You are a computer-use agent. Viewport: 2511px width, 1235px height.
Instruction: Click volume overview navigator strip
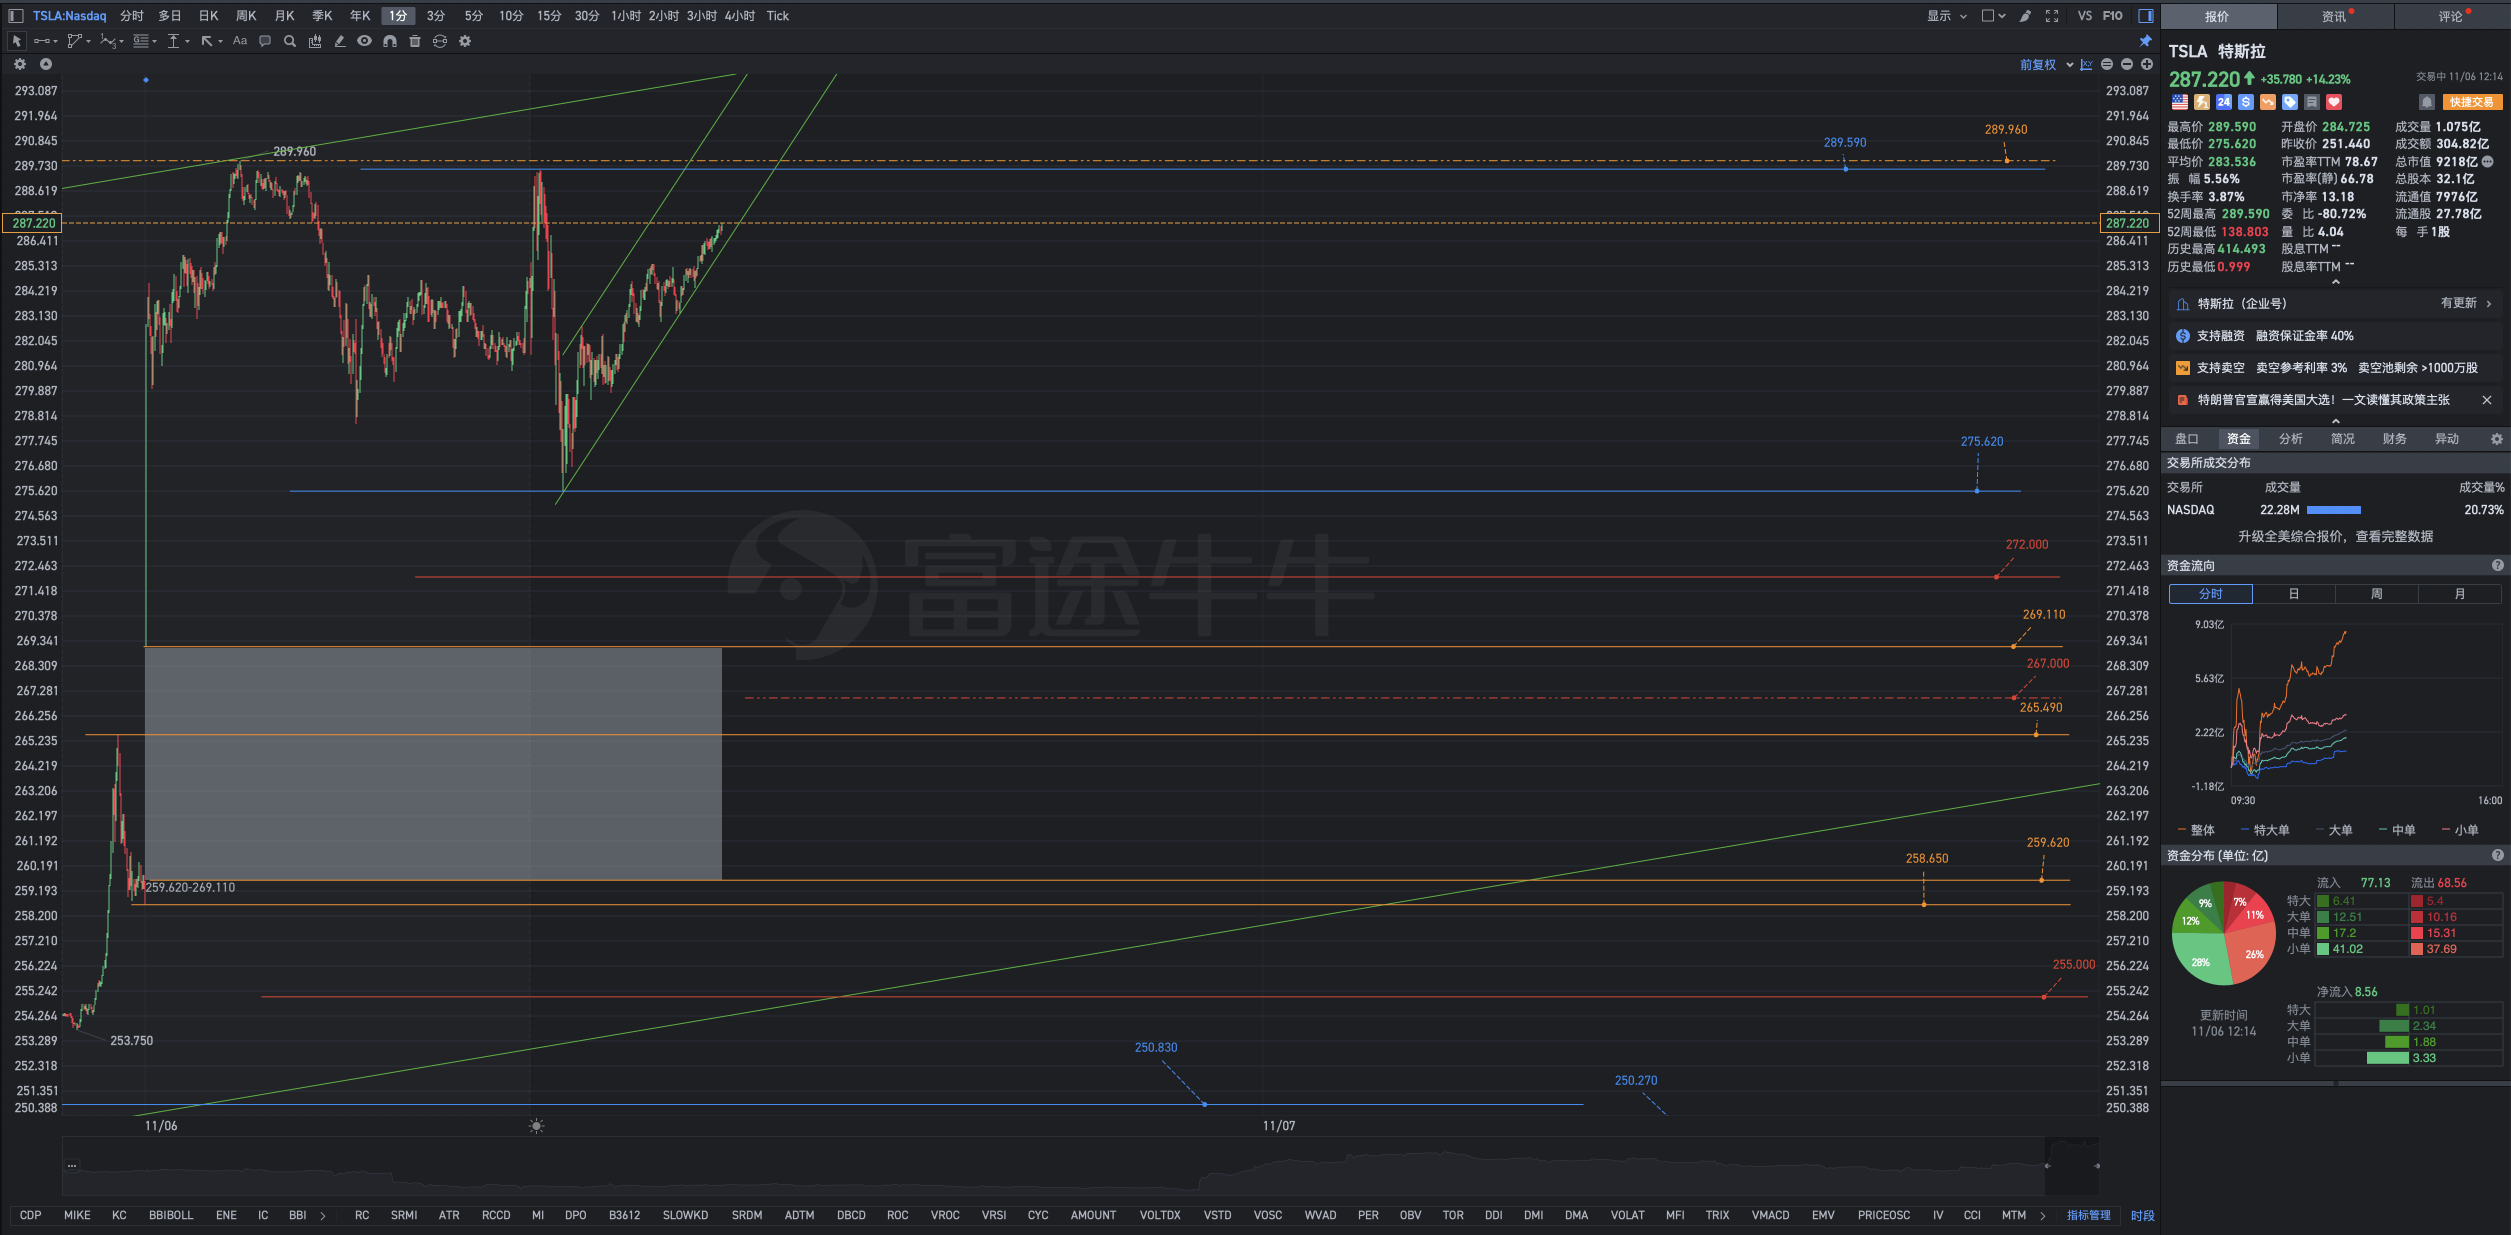[1080, 1166]
